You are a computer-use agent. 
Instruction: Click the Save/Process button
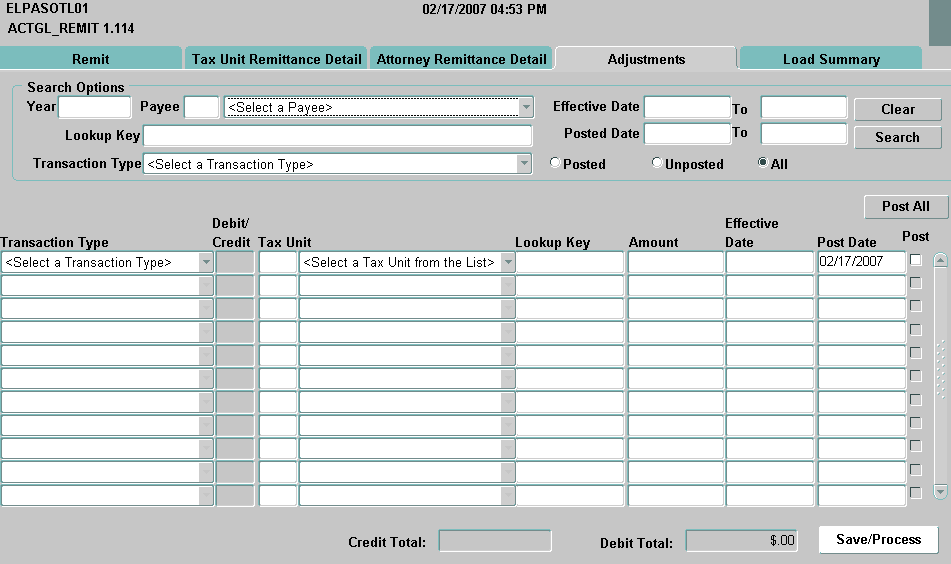click(878, 540)
